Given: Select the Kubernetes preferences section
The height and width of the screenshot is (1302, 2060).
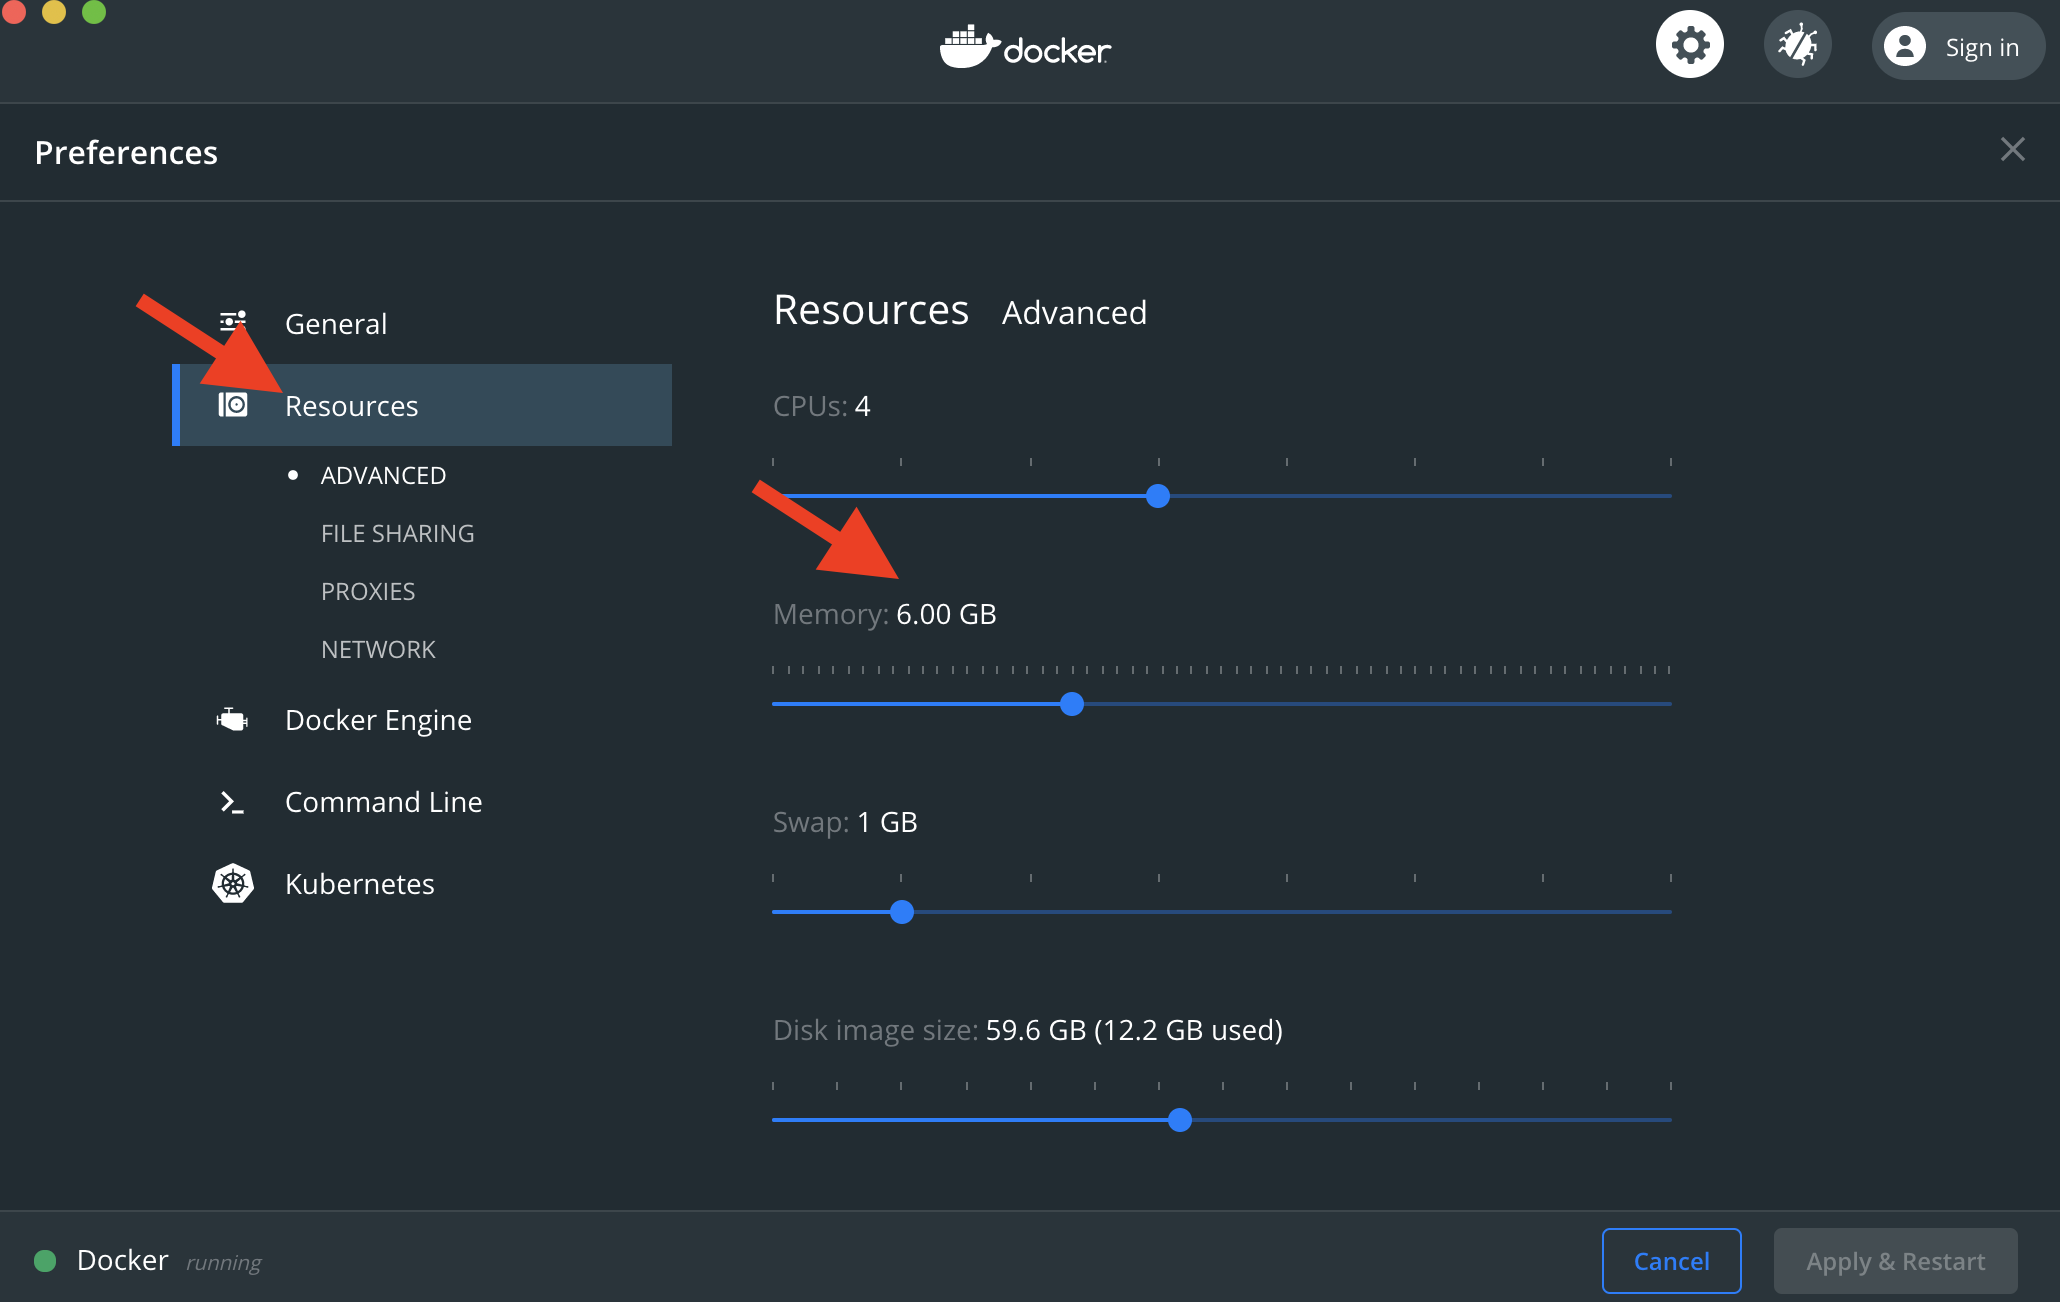Looking at the screenshot, I should pyautogui.click(x=359, y=884).
